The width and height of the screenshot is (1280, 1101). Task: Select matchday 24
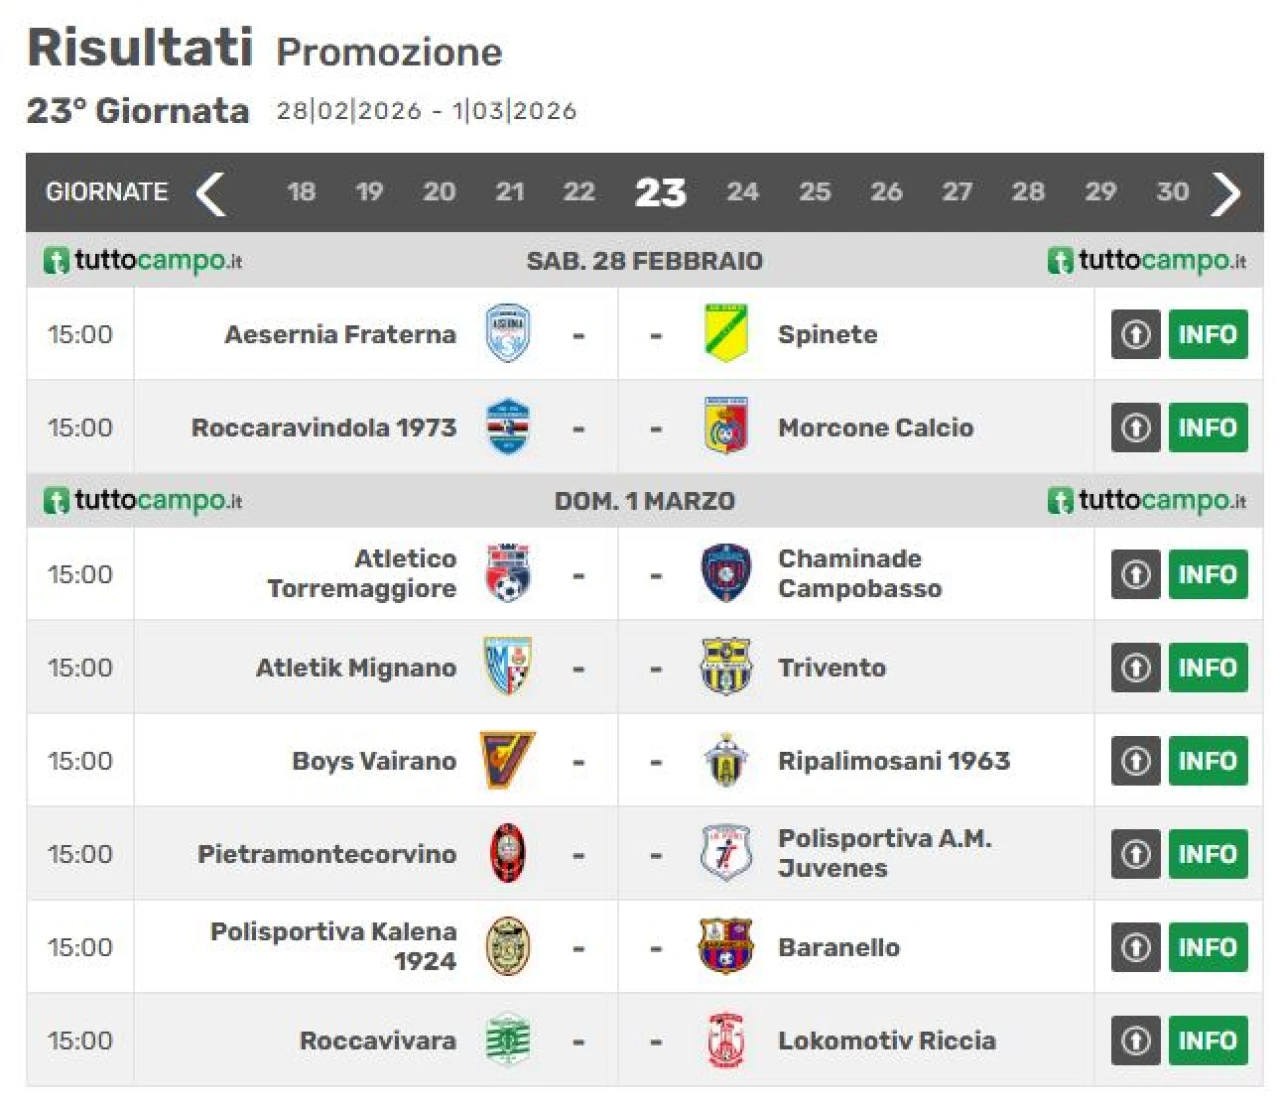[742, 192]
